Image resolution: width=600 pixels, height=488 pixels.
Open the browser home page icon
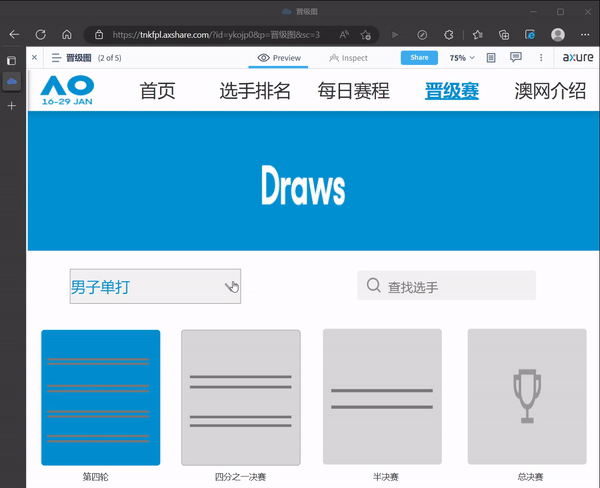67,34
